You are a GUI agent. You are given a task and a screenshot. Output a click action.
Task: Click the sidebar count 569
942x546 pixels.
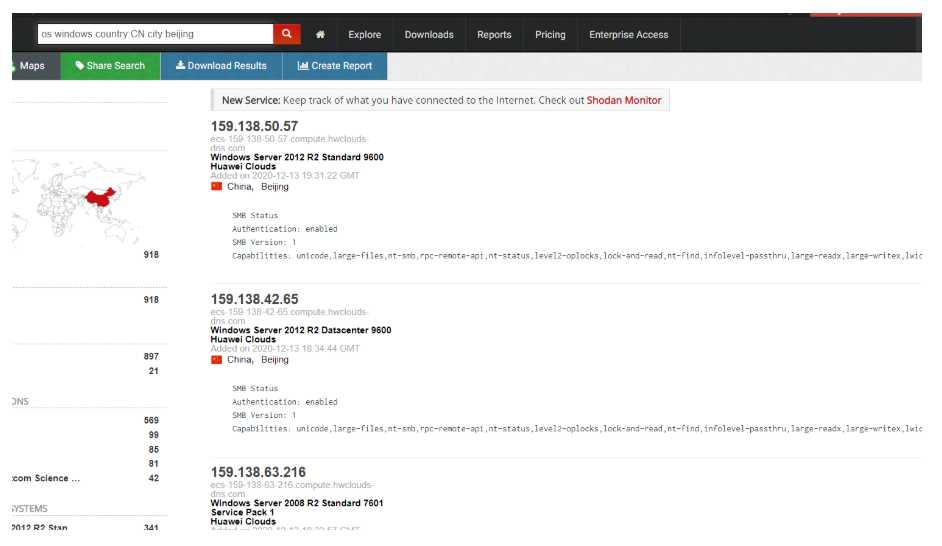(x=151, y=420)
